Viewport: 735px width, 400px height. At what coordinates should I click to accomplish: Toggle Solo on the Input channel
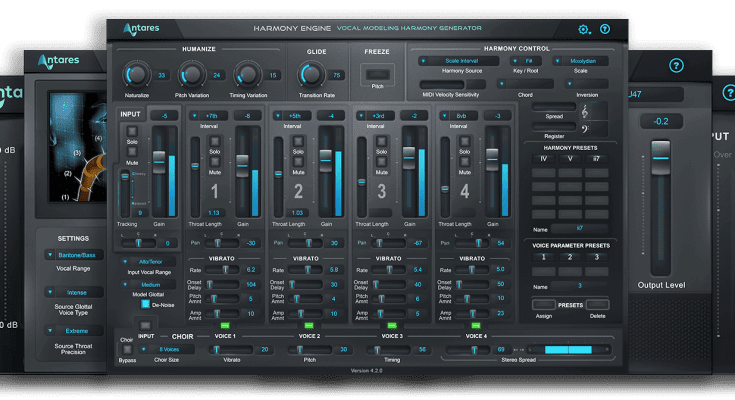(131, 133)
